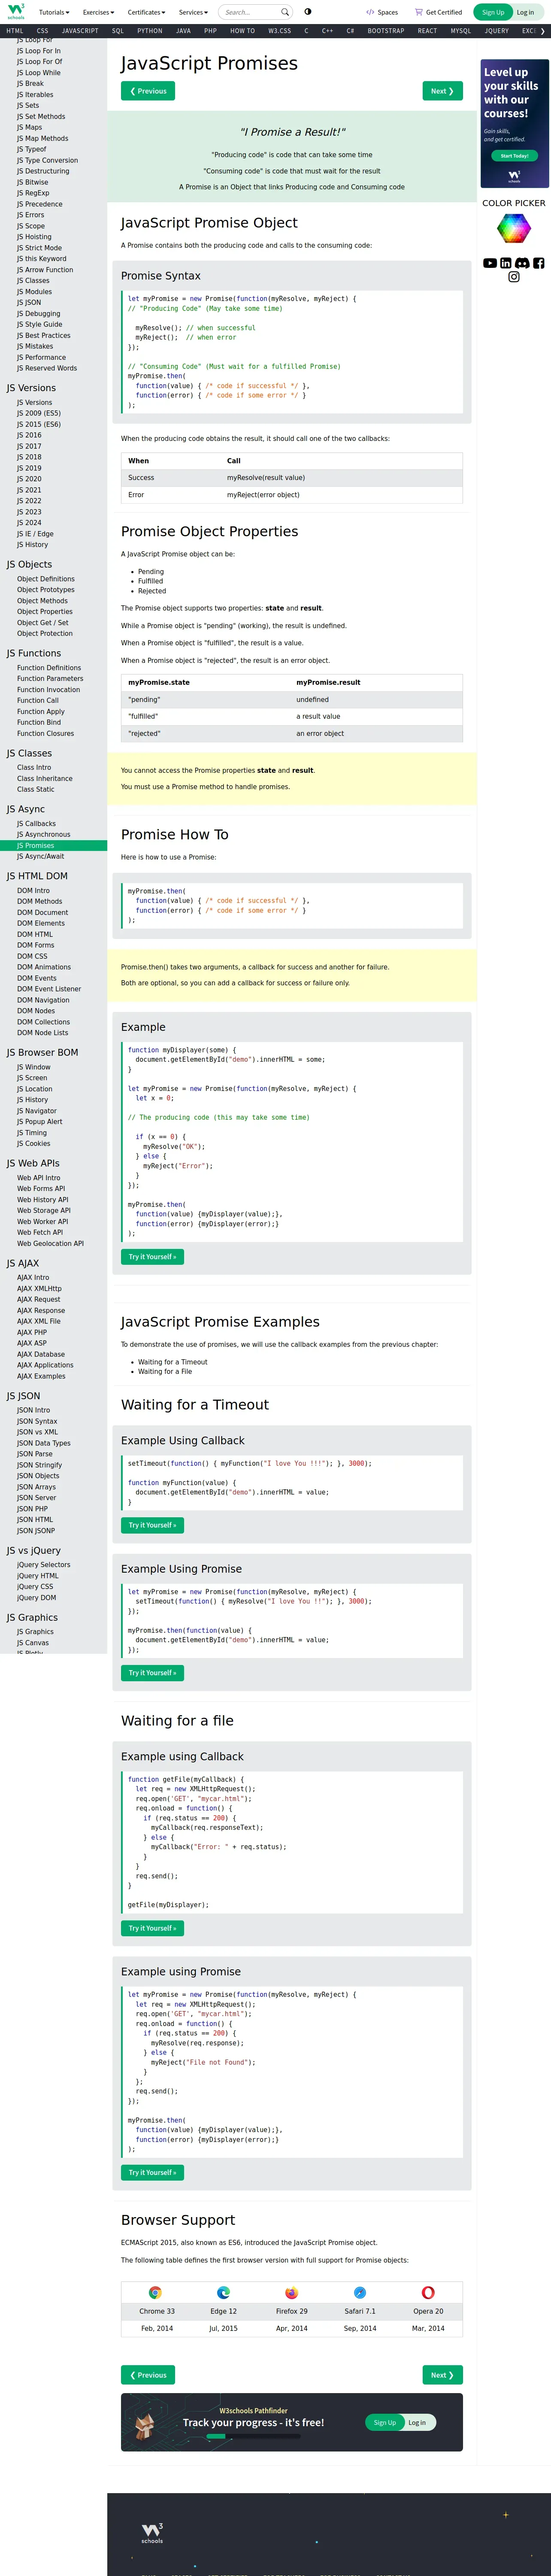Open JS Promises in the sidebar

pos(53,845)
